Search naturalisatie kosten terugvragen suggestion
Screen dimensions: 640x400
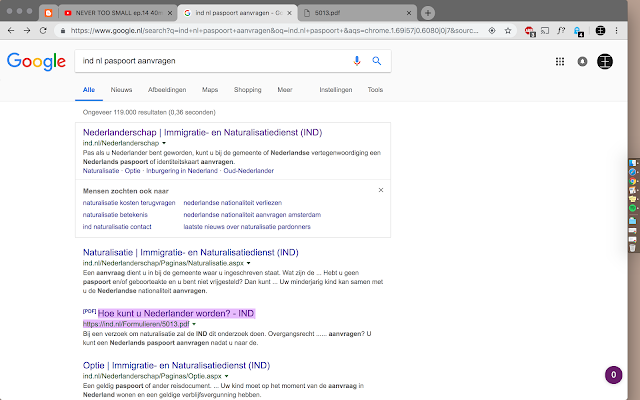(x=129, y=203)
